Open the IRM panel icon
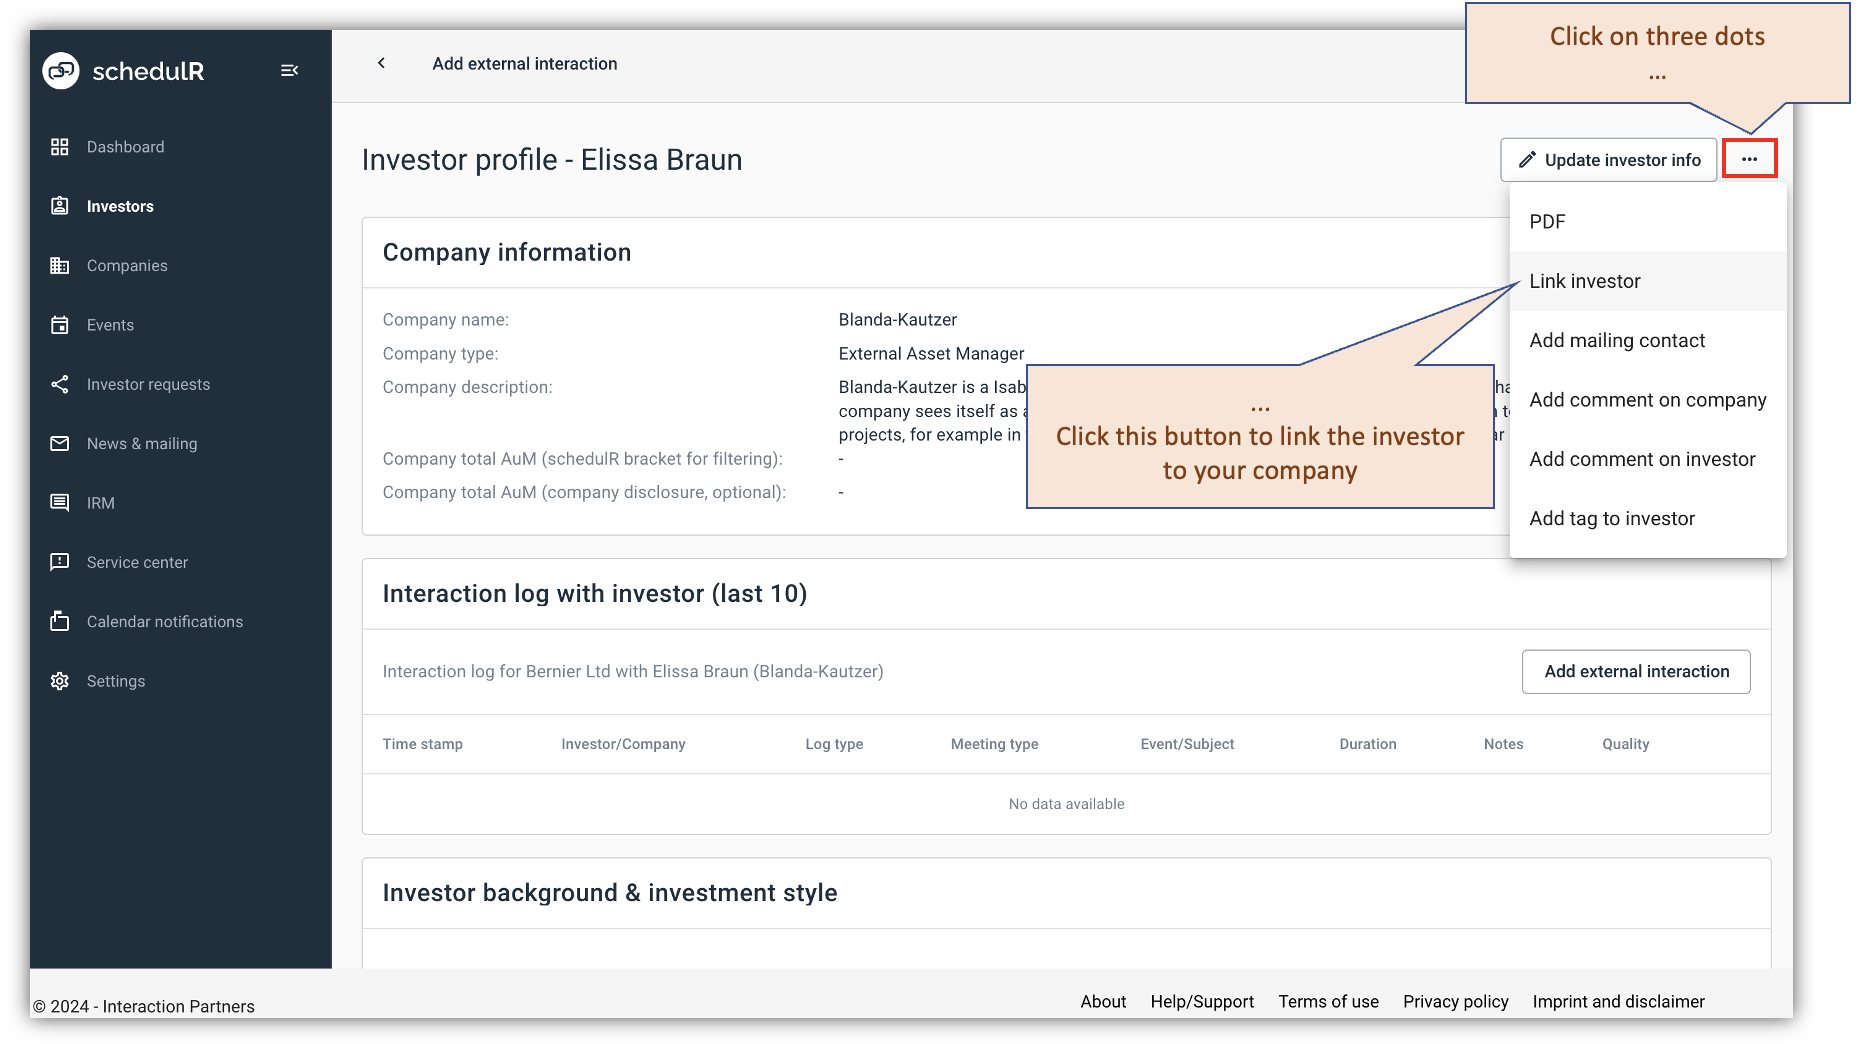 click(60, 502)
